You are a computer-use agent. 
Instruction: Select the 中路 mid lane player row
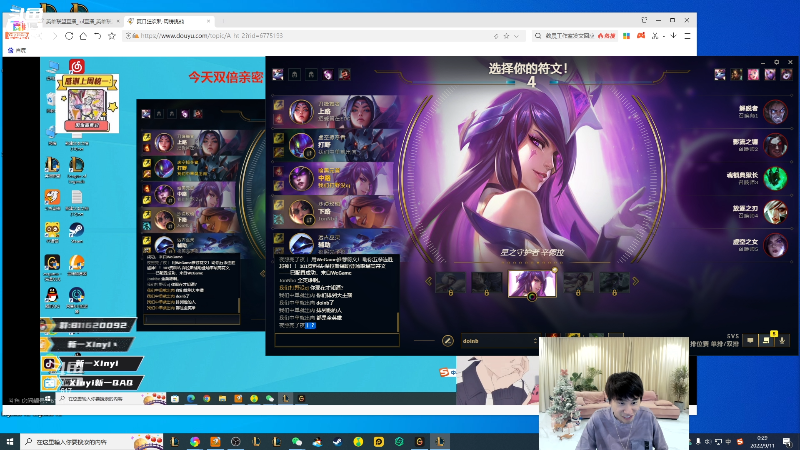pos(335,178)
